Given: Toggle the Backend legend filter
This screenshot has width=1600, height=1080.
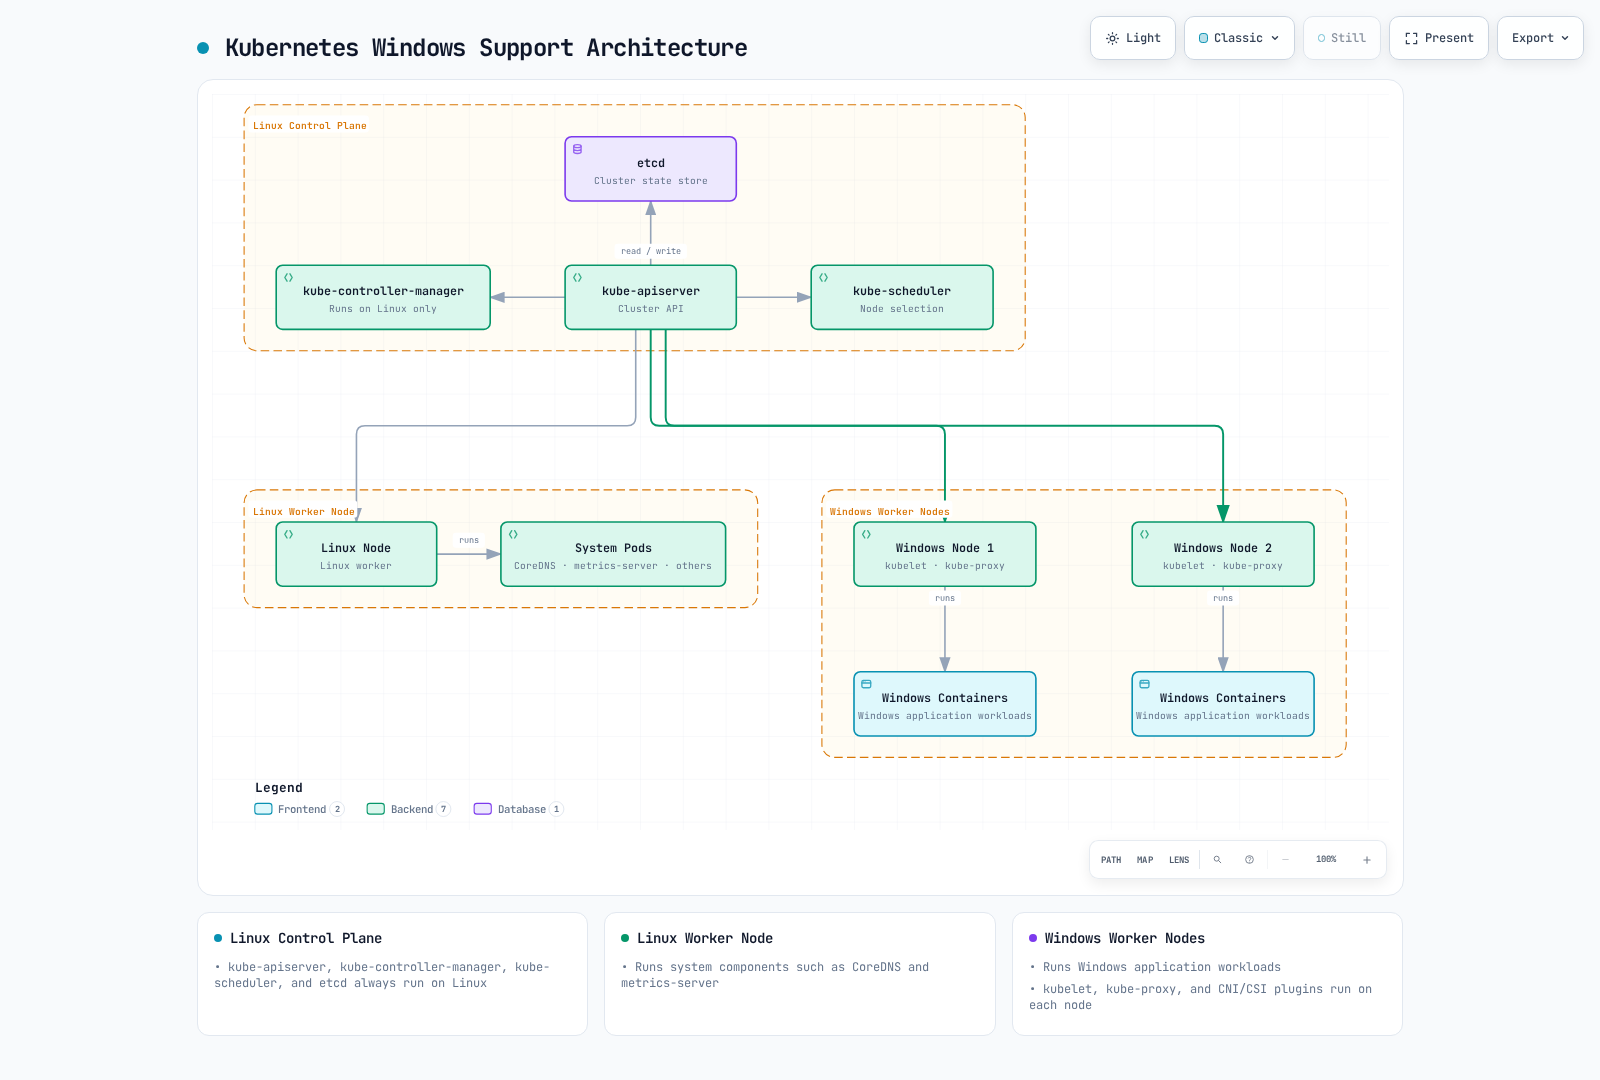Looking at the screenshot, I should [409, 809].
